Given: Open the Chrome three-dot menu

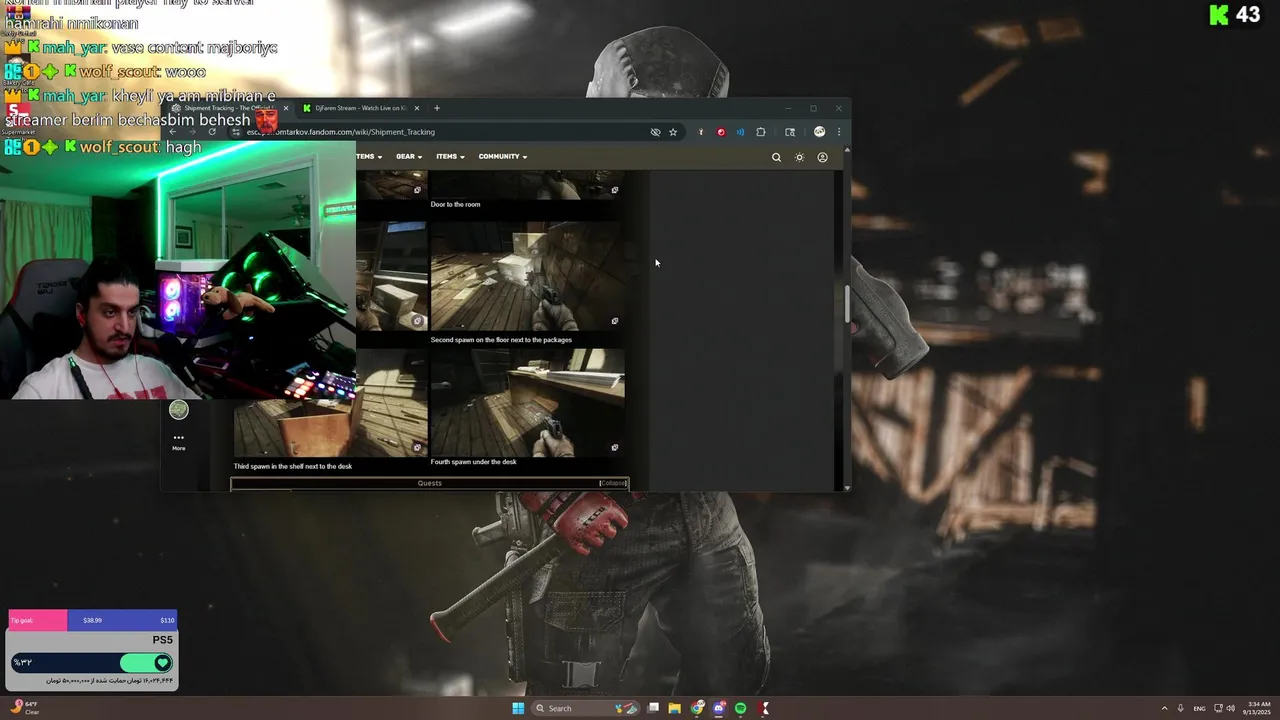Looking at the screenshot, I should [839, 132].
